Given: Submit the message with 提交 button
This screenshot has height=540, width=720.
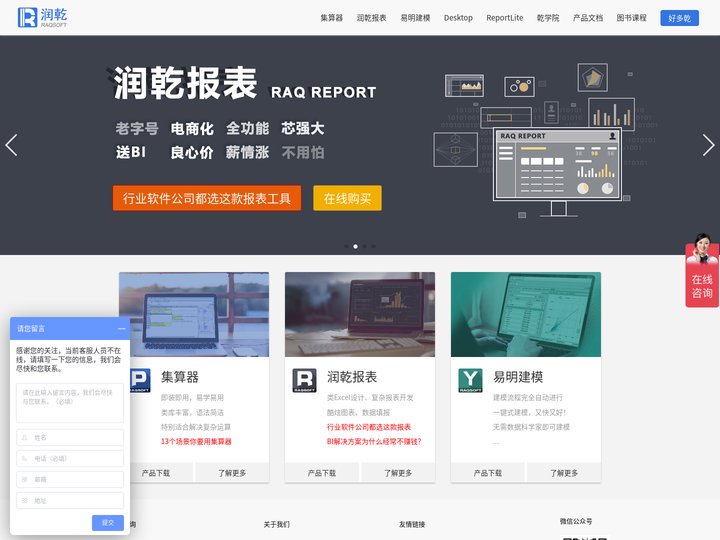Looking at the screenshot, I should coord(108,523).
